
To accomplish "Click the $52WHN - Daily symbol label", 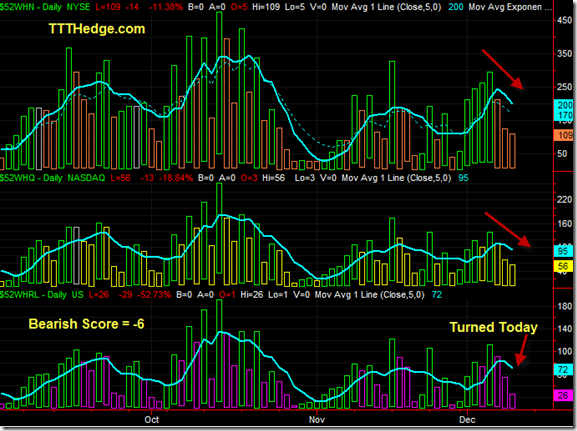I will (x=31, y=7).
